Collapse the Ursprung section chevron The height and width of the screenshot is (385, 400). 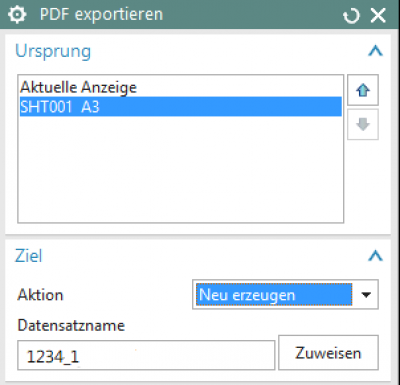[x=375, y=51]
